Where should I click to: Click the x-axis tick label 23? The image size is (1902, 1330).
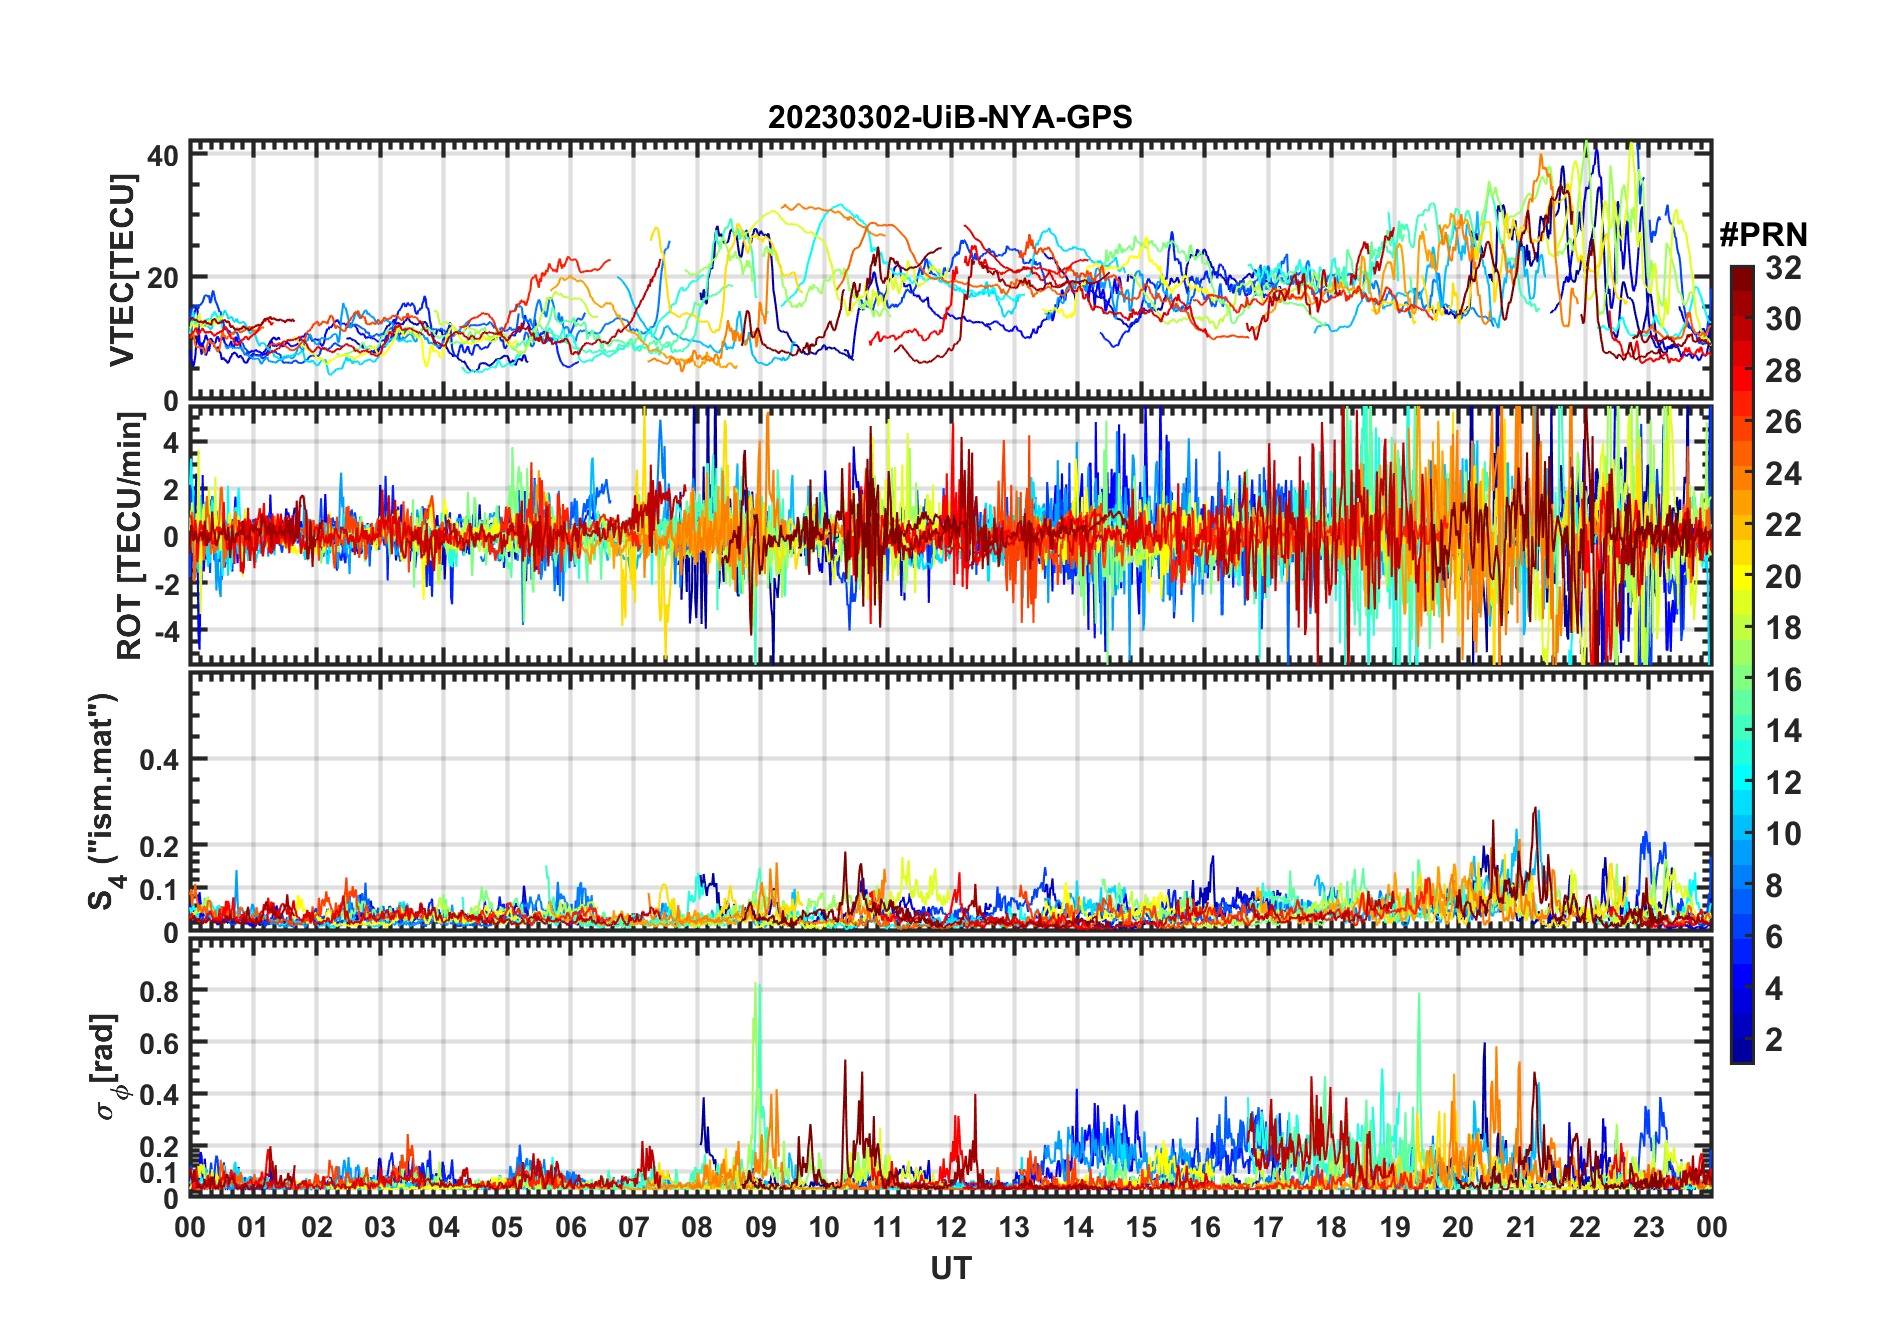pos(1648,1227)
